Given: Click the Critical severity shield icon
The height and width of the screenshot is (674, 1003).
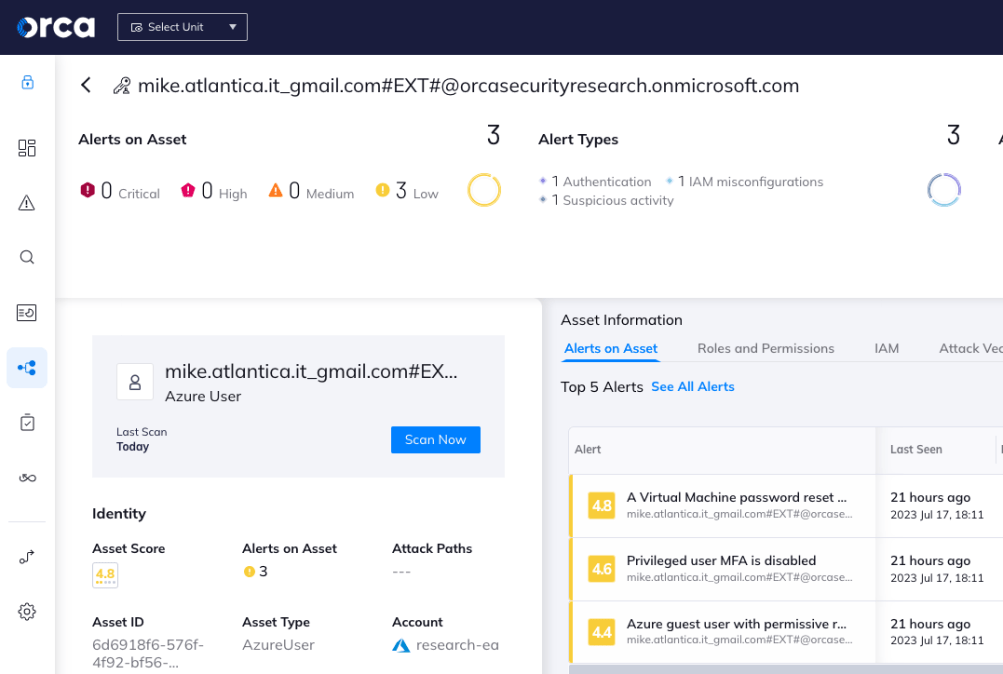Looking at the screenshot, I should [88, 190].
